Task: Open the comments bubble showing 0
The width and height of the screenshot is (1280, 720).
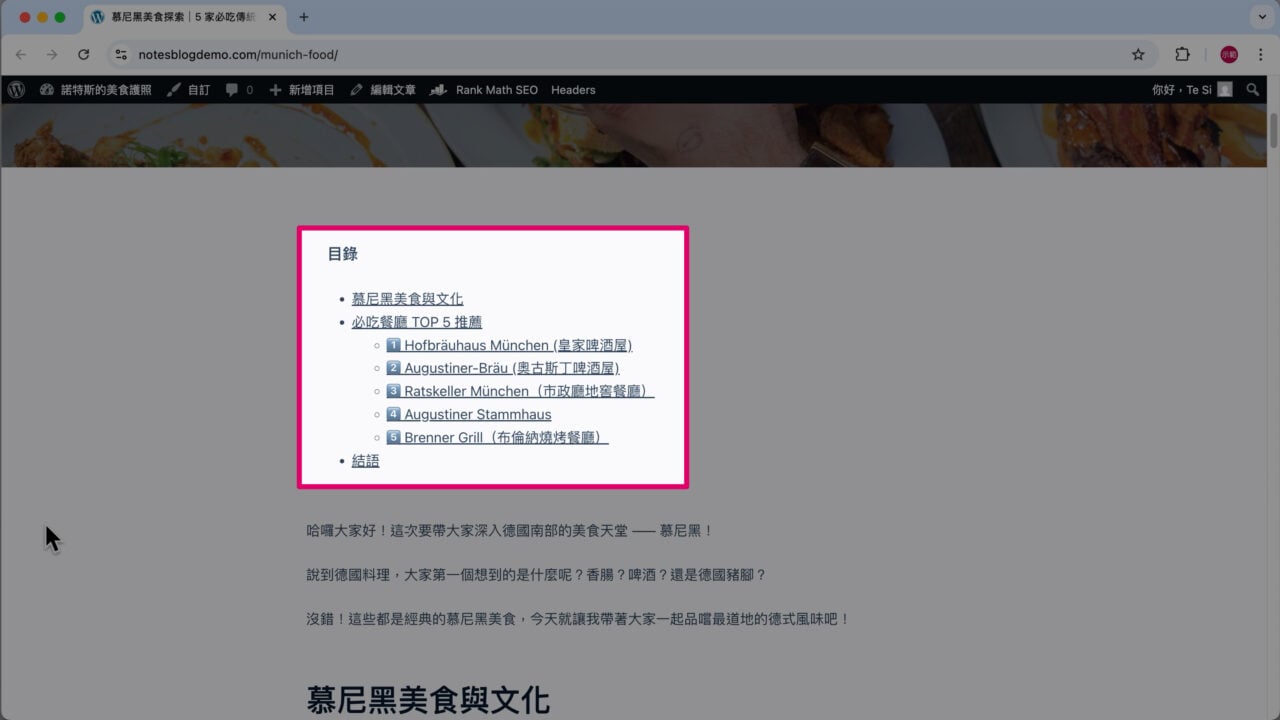Action: [235, 90]
